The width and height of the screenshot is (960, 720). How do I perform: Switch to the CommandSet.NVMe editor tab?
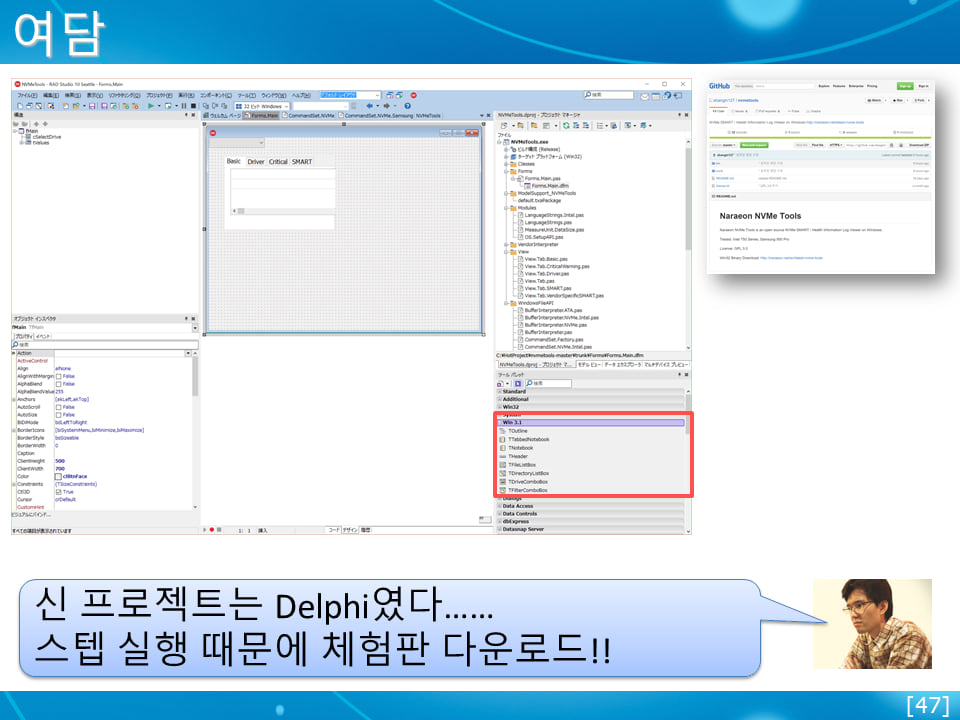309,116
